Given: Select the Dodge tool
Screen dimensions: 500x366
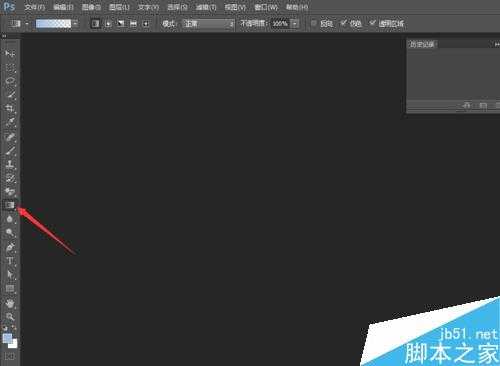Looking at the screenshot, I should (10, 232).
